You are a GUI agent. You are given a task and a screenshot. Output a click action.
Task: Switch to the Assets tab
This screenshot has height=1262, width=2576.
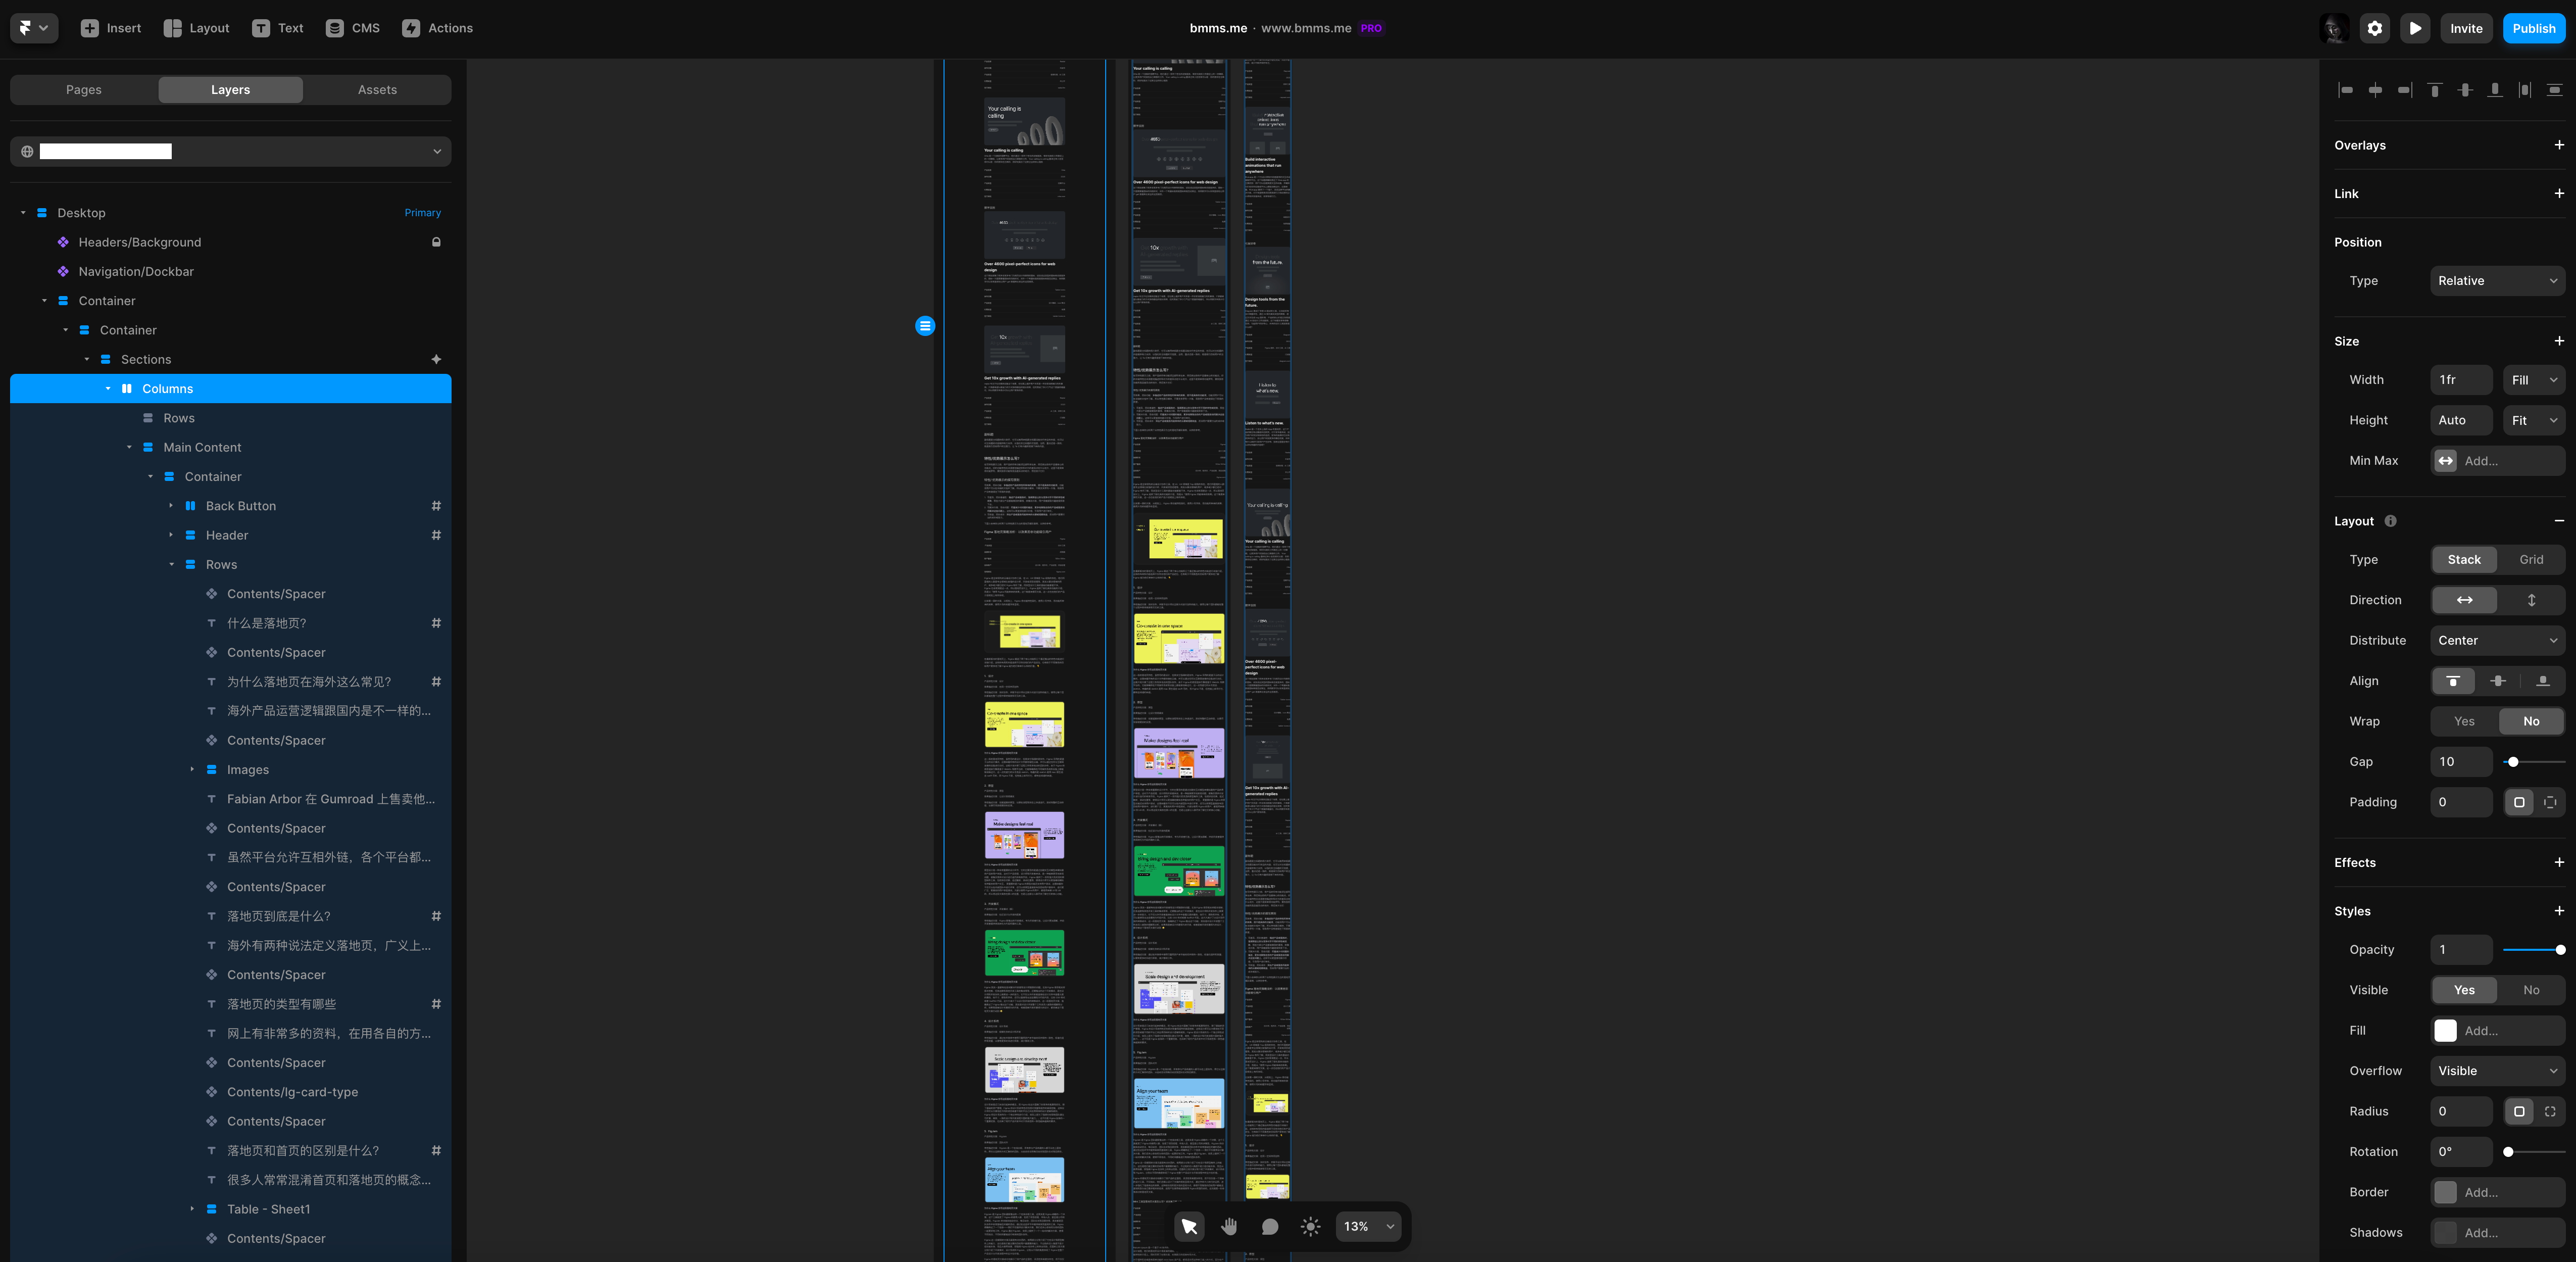[377, 90]
